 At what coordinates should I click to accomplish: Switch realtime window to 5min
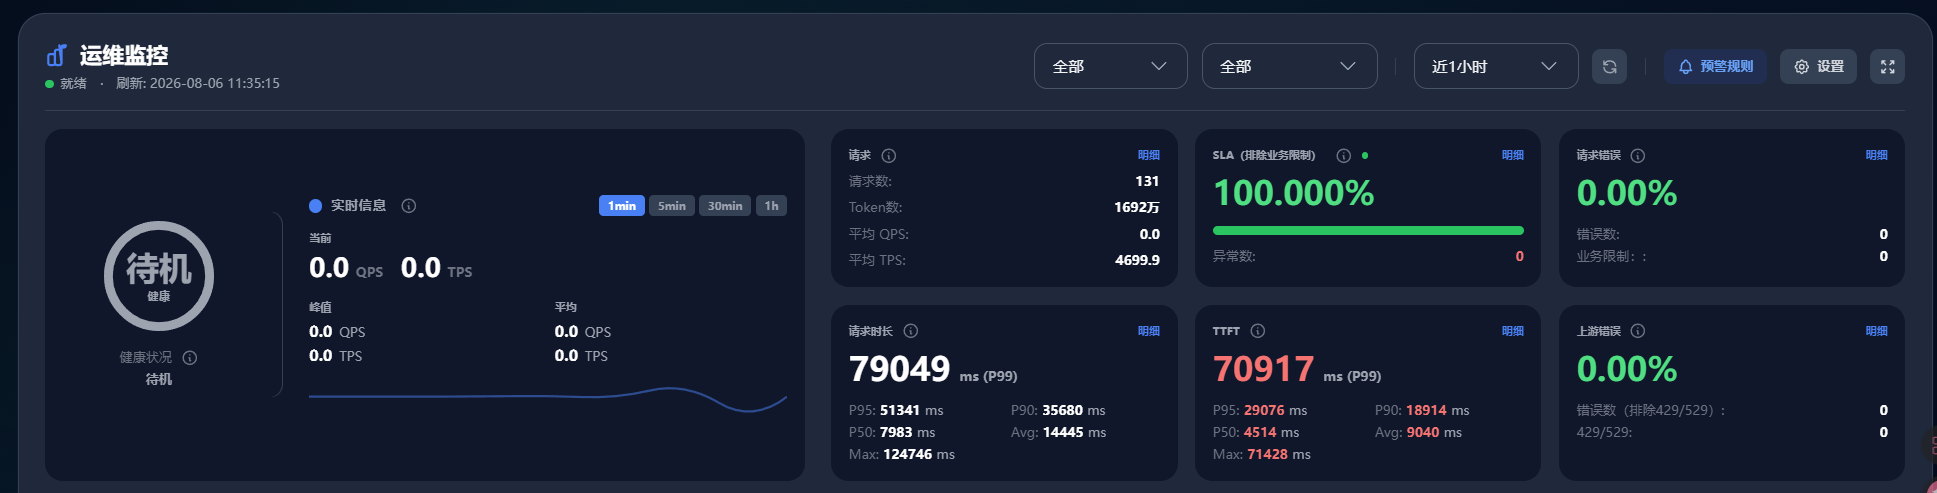pos(672,206)
